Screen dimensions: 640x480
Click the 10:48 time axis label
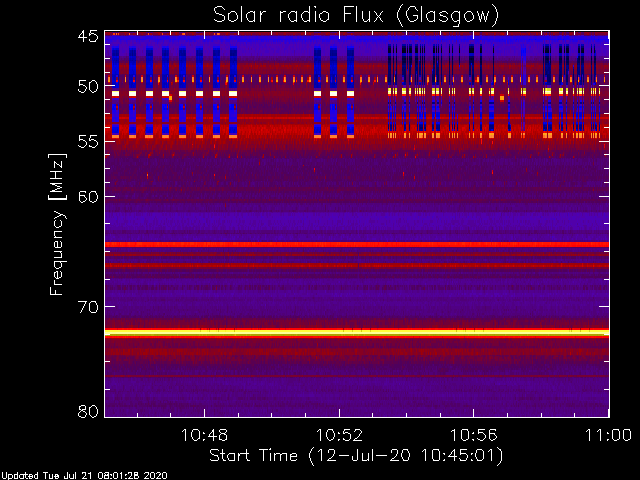tap(204, 435)
